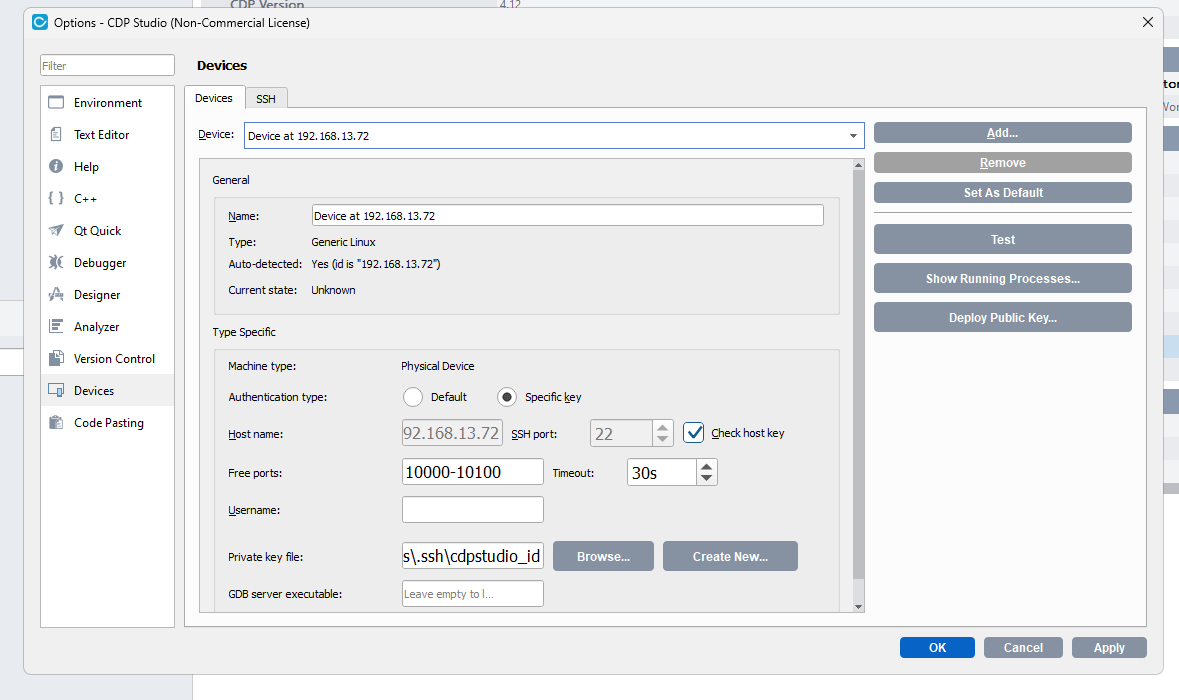Click the 'Physical Device' machine type text
Viewport: 1179px width, 700px height.
coord(438,366)
